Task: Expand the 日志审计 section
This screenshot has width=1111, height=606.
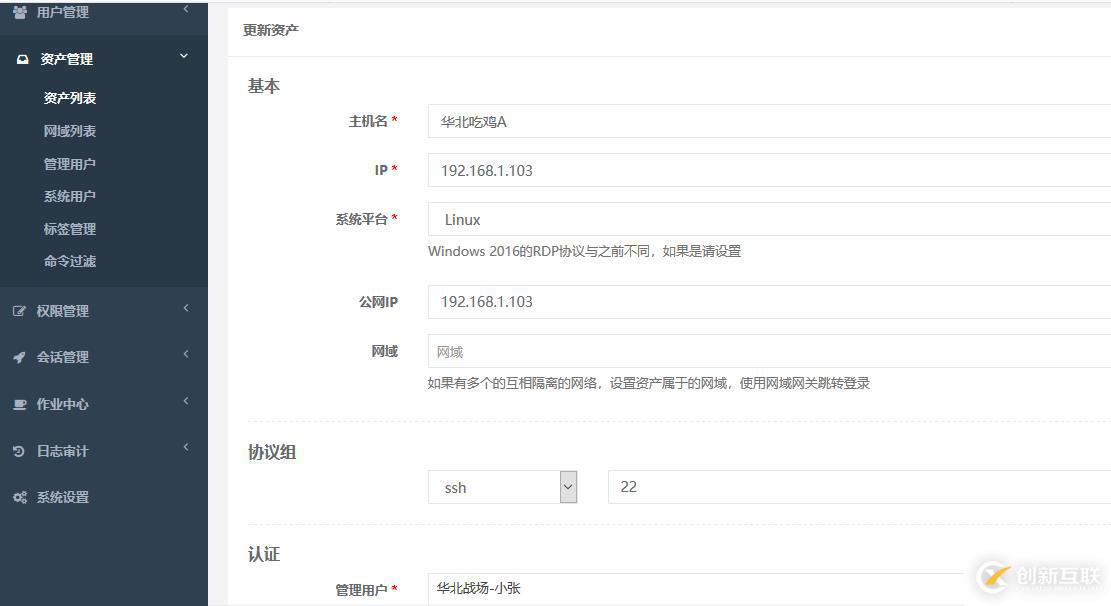Action: 185,450
